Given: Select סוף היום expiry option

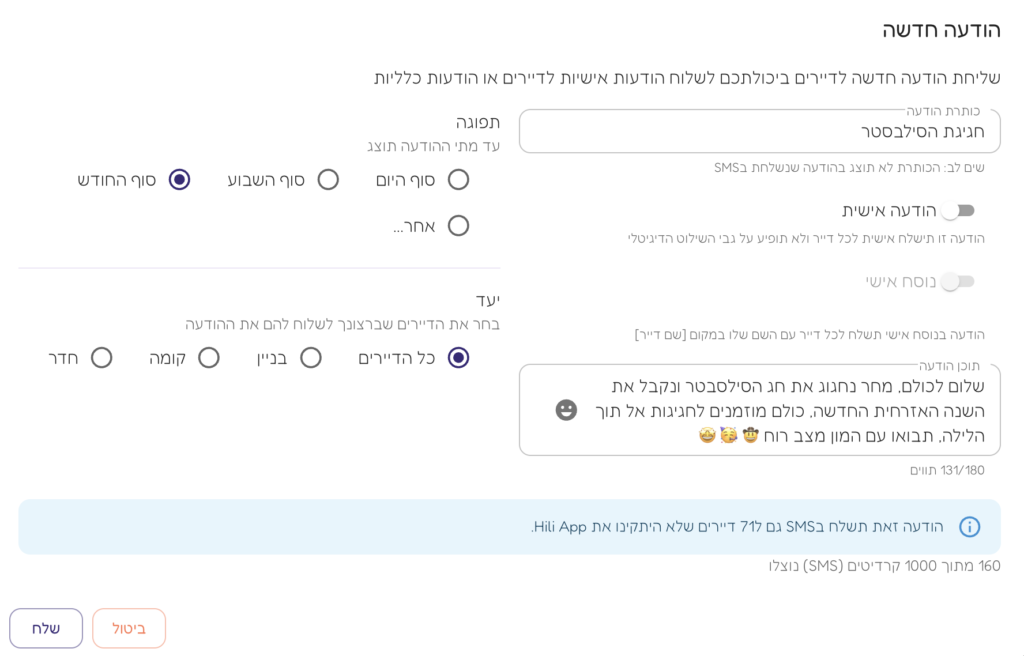Looking at the screenshot, I should tap(458, 180).
